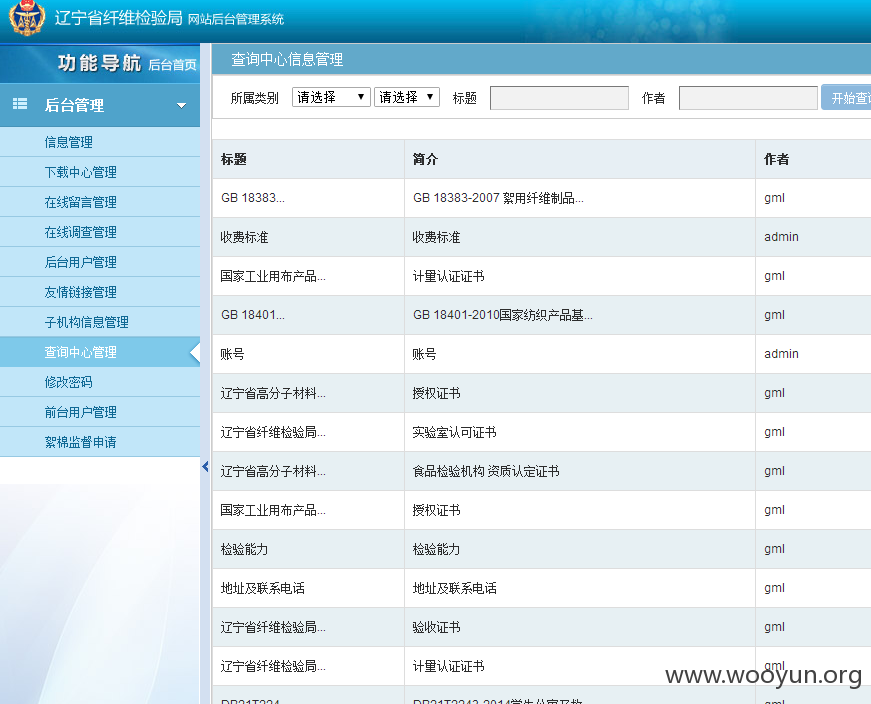This screenshot has width=871, height=704.
Task: Focus the 作者 input field
Action: 748,98
